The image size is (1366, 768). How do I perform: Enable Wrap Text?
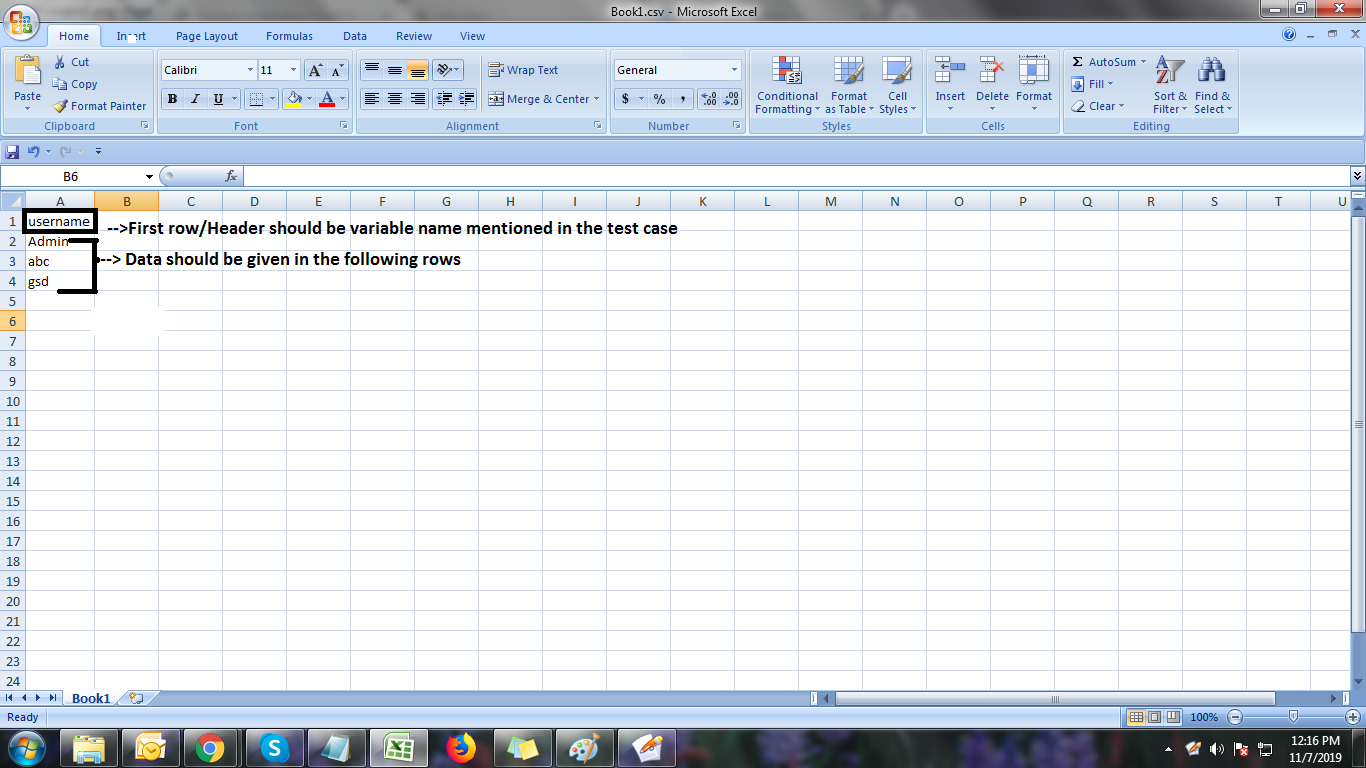[523, 70]
